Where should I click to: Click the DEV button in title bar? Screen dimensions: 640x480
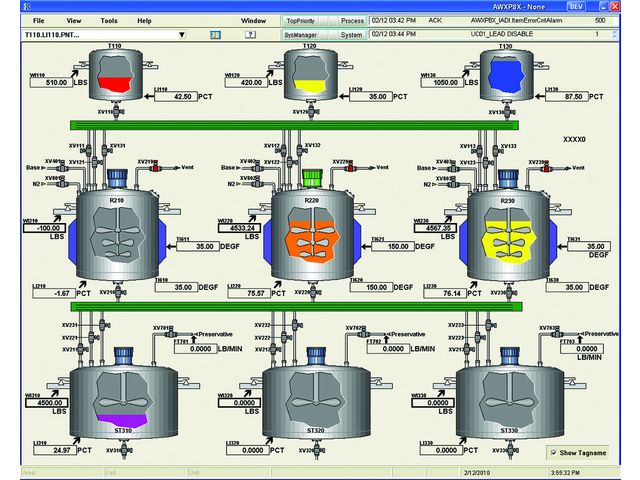tap(576, 7)
